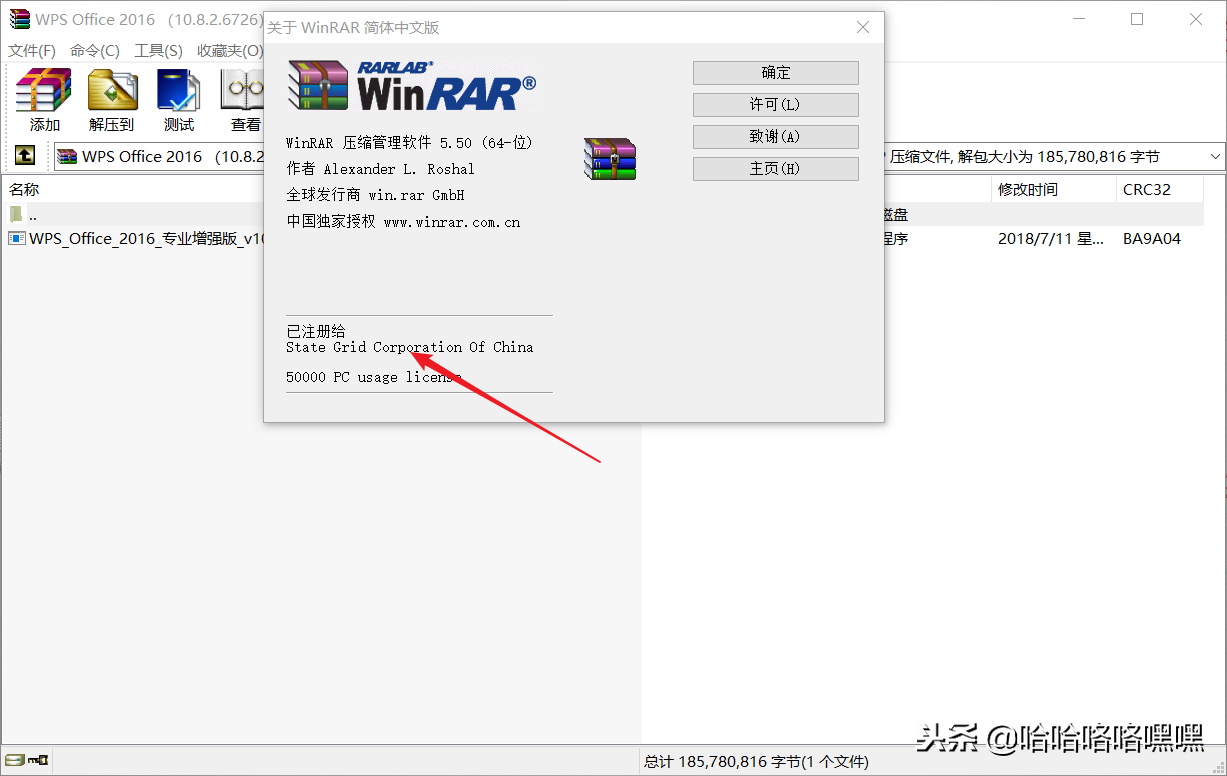Sort by Modified time (修改时间) column
This screenshot has width=1227, height=776.
click(1054, 189)
